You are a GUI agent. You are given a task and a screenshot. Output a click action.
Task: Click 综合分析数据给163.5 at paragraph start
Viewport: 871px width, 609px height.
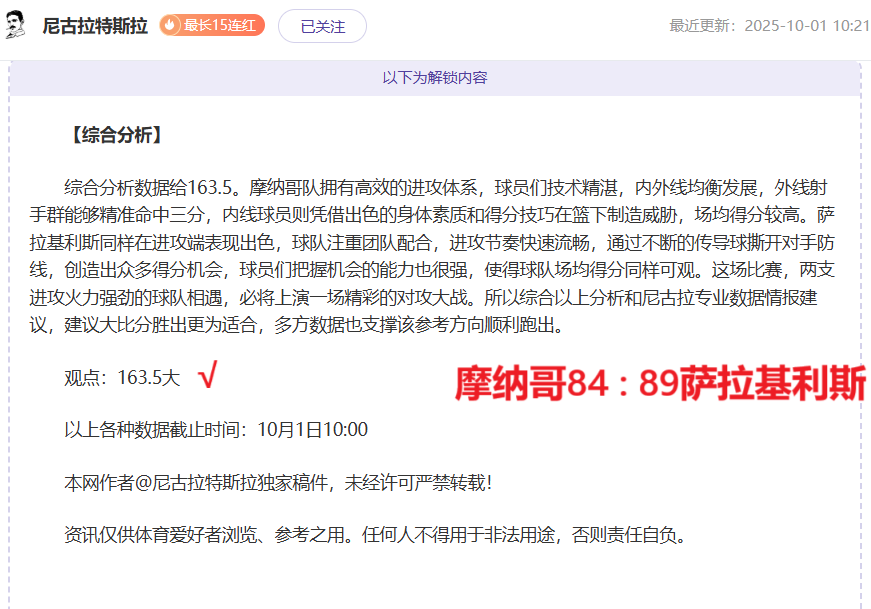(150, 187)
